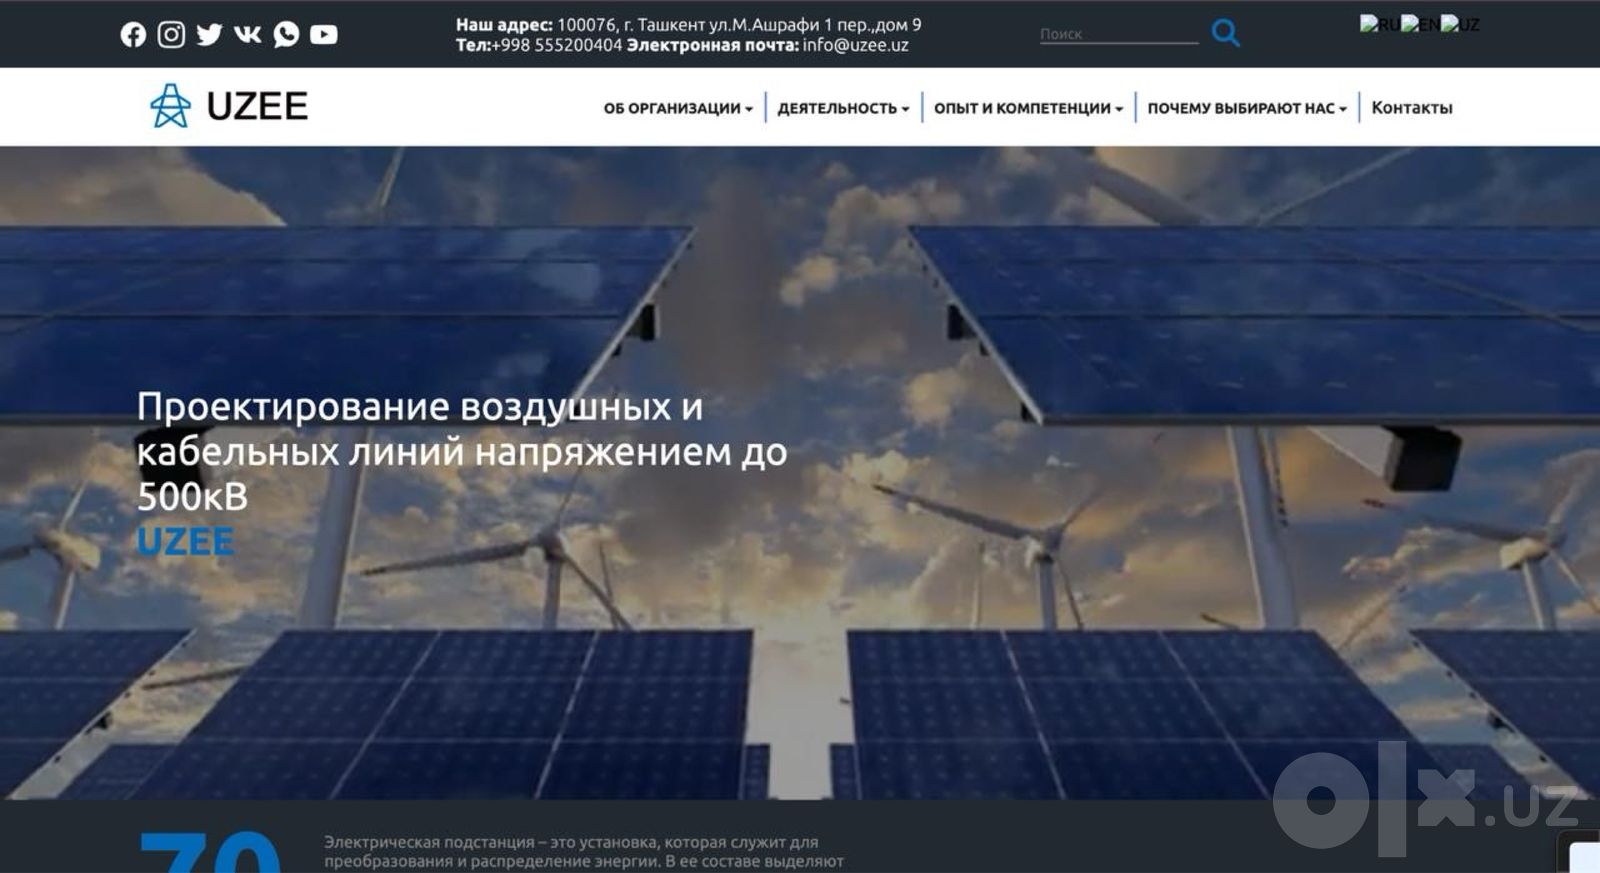Expand ОПЫТ И КОМПЕТЕНЦИИ menu
The image size is (1600, 873).
1028,108
